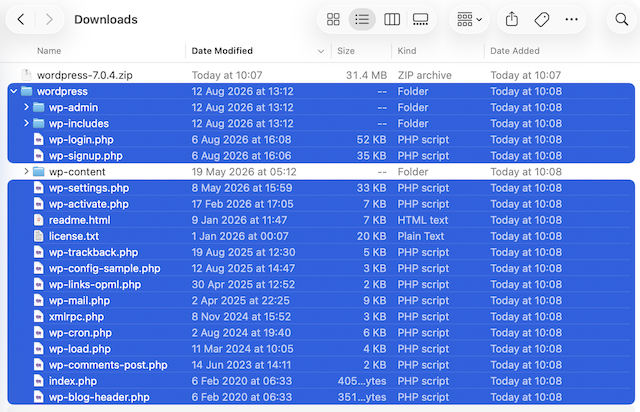
Task: Click the Downloads window title
Action: point(106,19)
